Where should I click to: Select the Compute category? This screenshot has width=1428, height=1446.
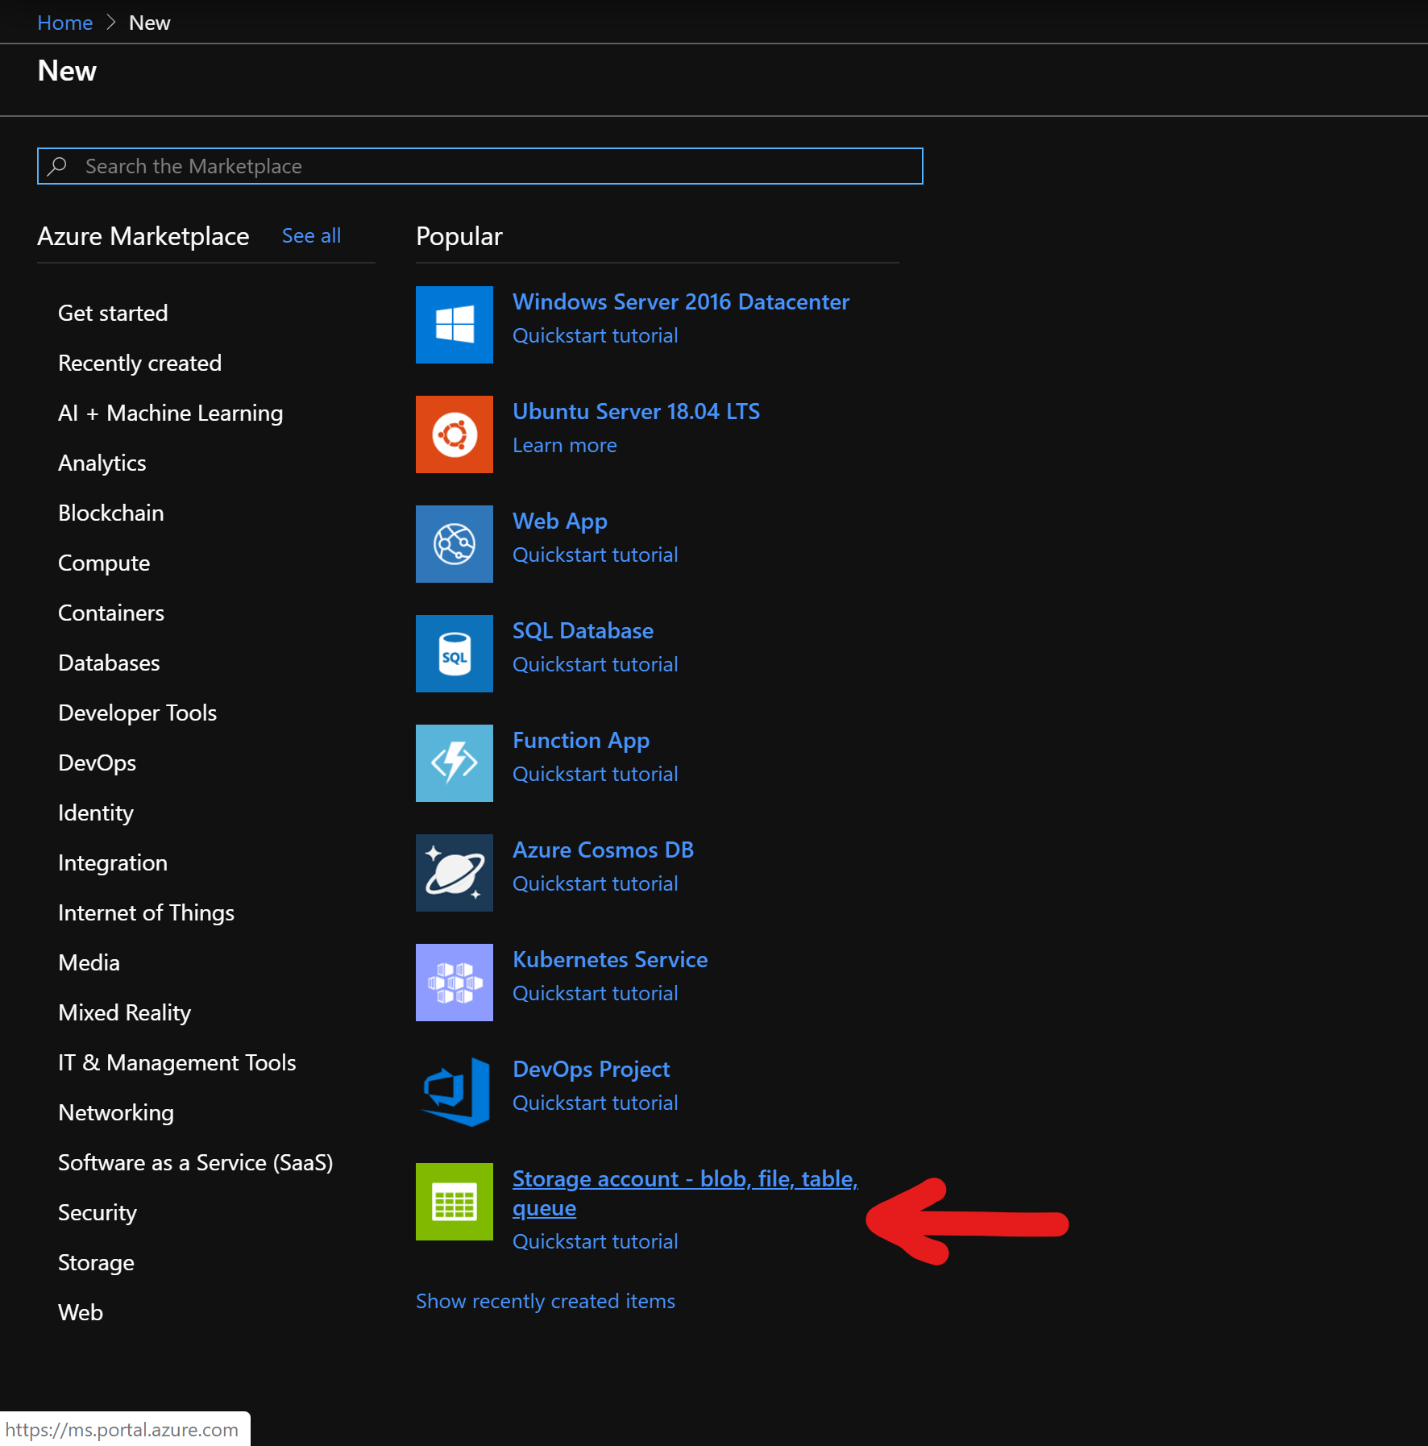(x=103, y=562)
